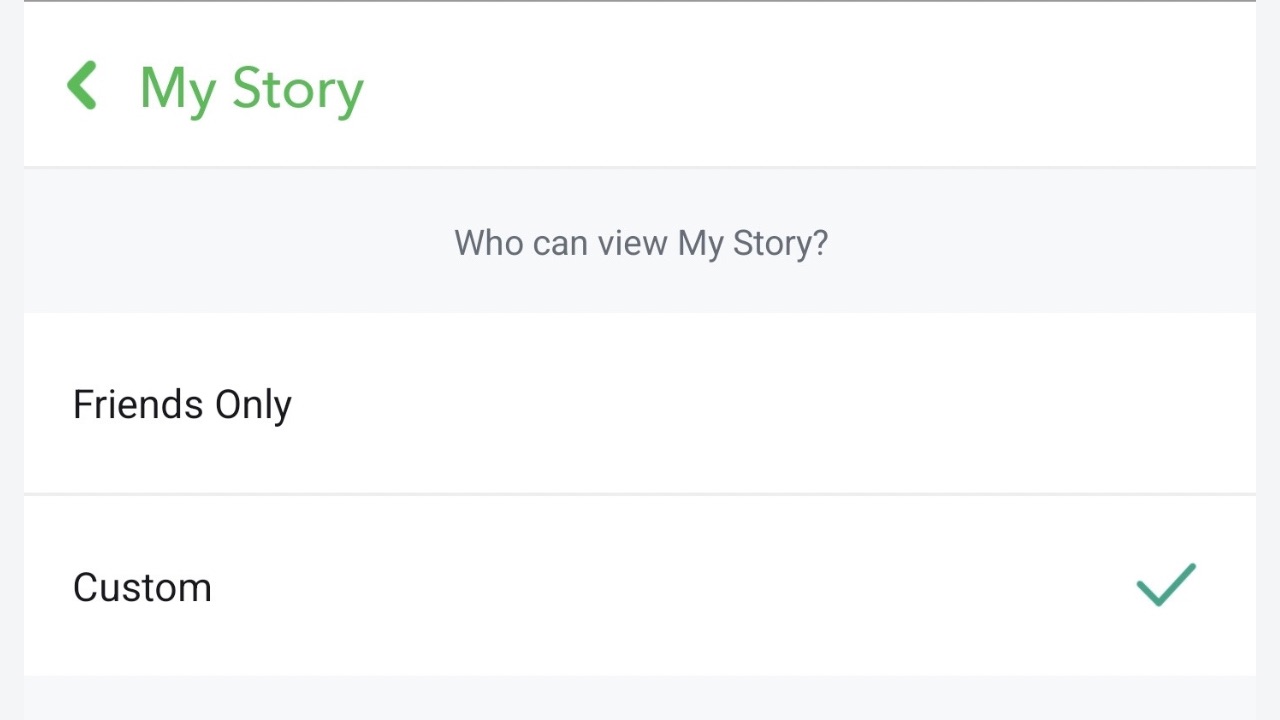This screenshot has width=1280, height=720.
Task: Click the word "Custom" in the list
Action: (142, 587)
